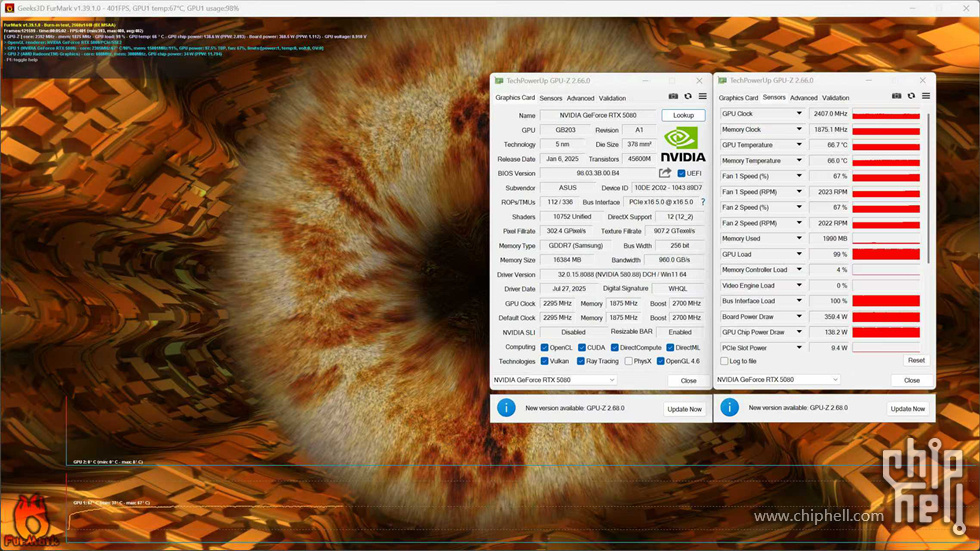Click refresh icon in GPU-Z Graphics Card window
The height and width of the screenshot is (551, 980).
click(688, 97)
